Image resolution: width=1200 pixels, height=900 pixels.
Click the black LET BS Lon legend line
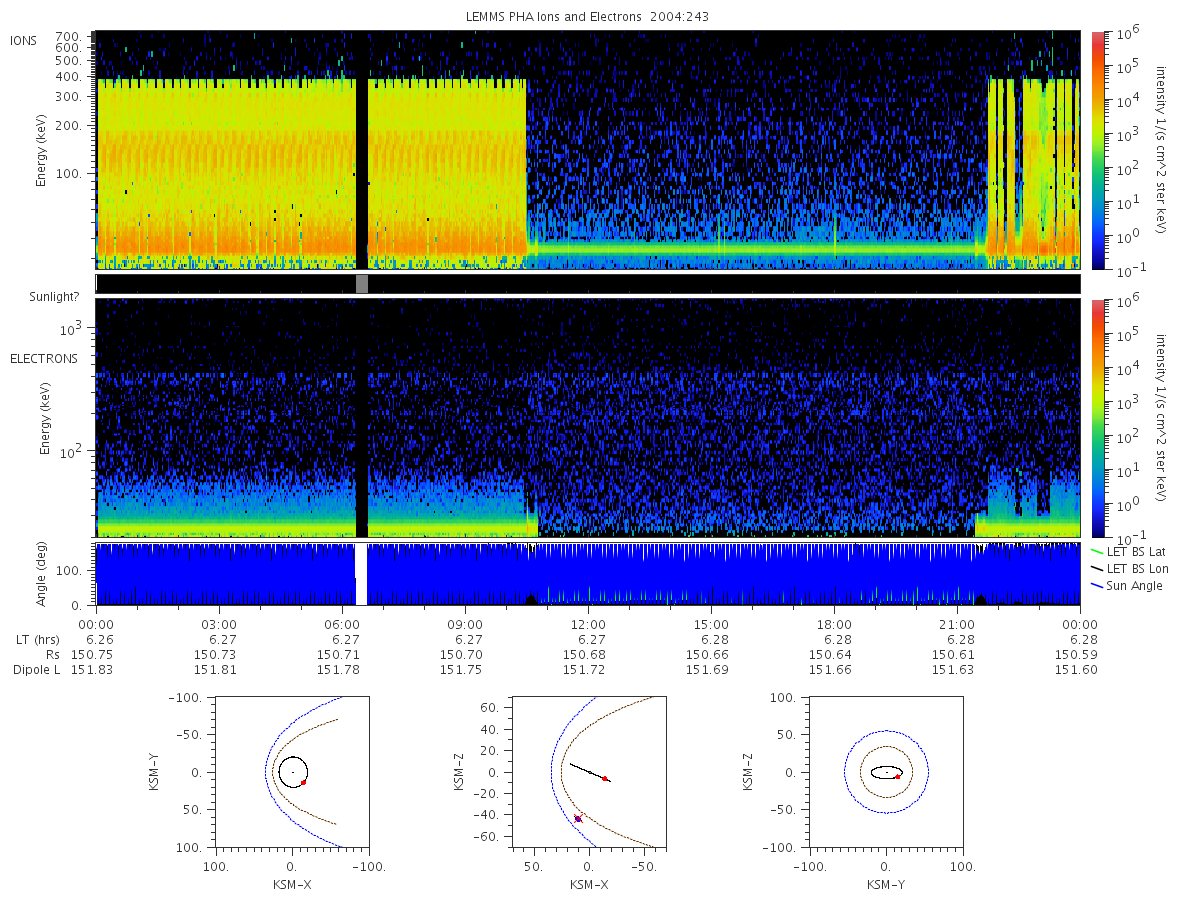click(1096, 568)
